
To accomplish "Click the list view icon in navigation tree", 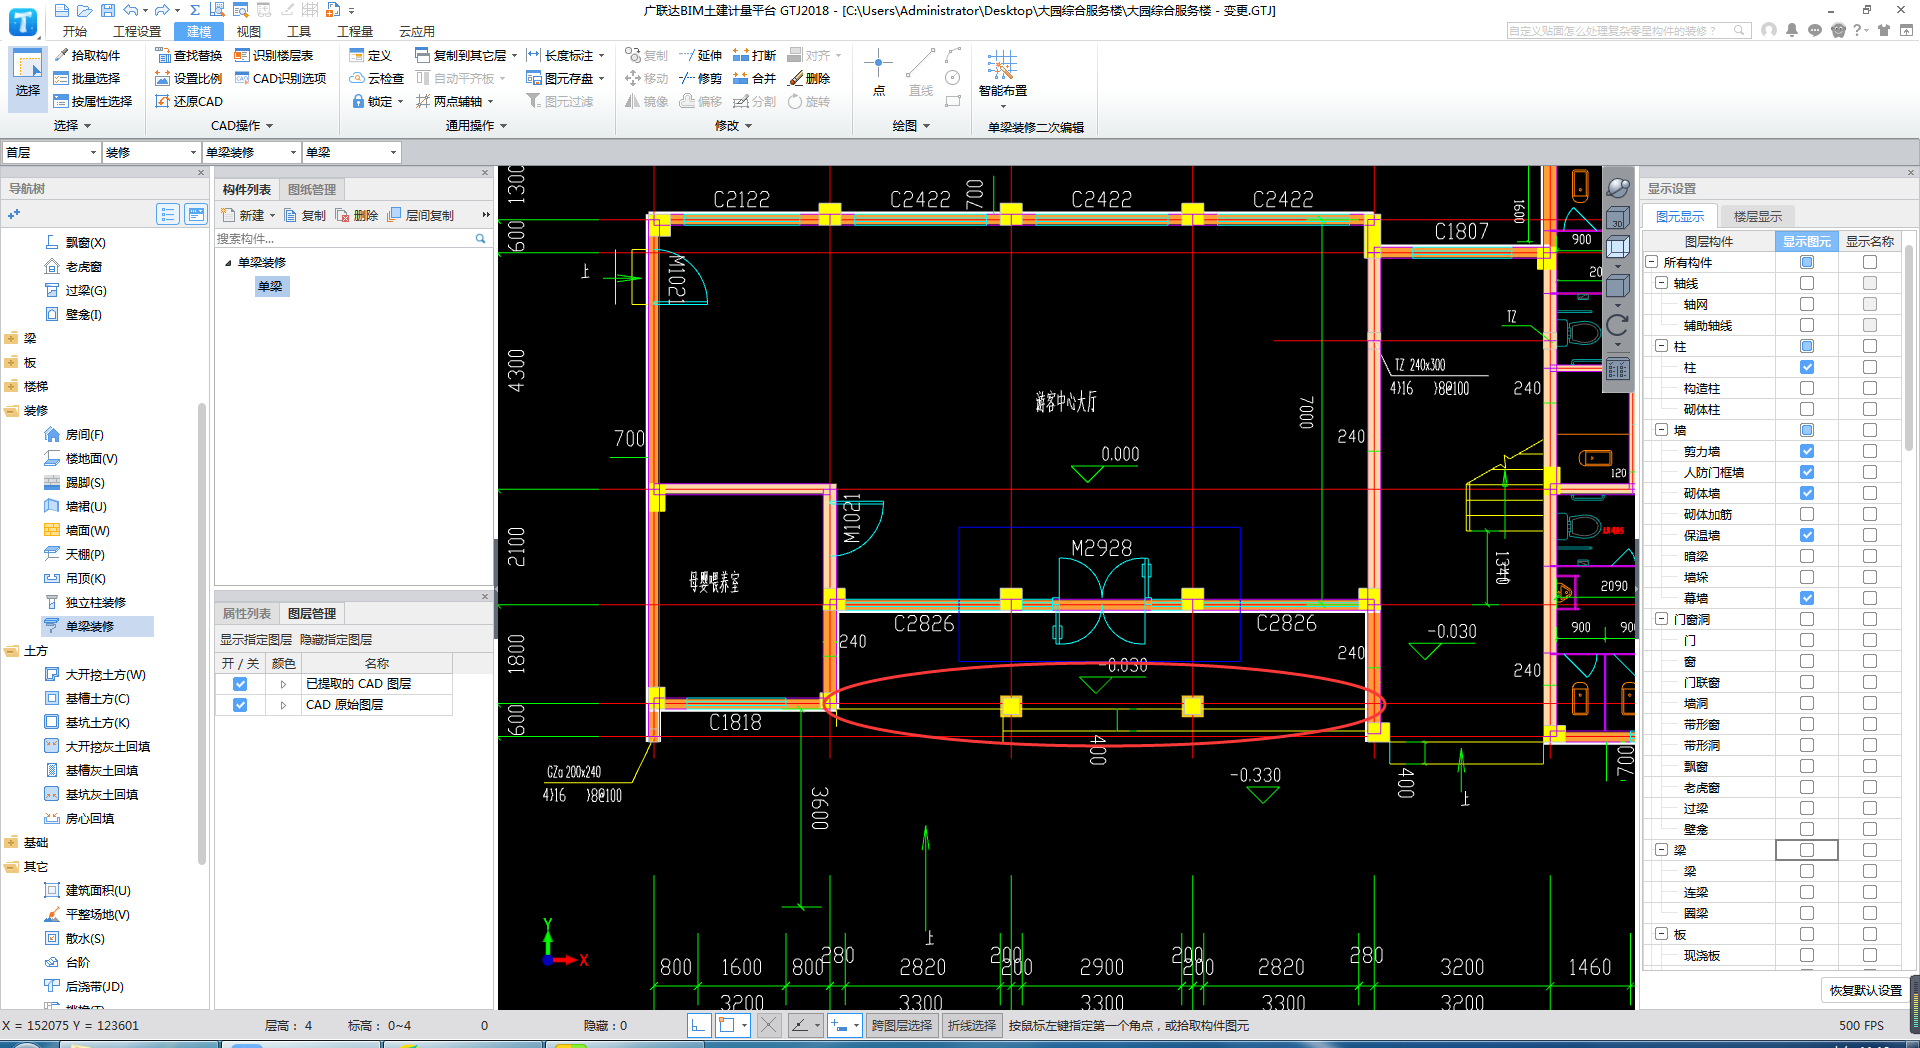I will 168,214.
